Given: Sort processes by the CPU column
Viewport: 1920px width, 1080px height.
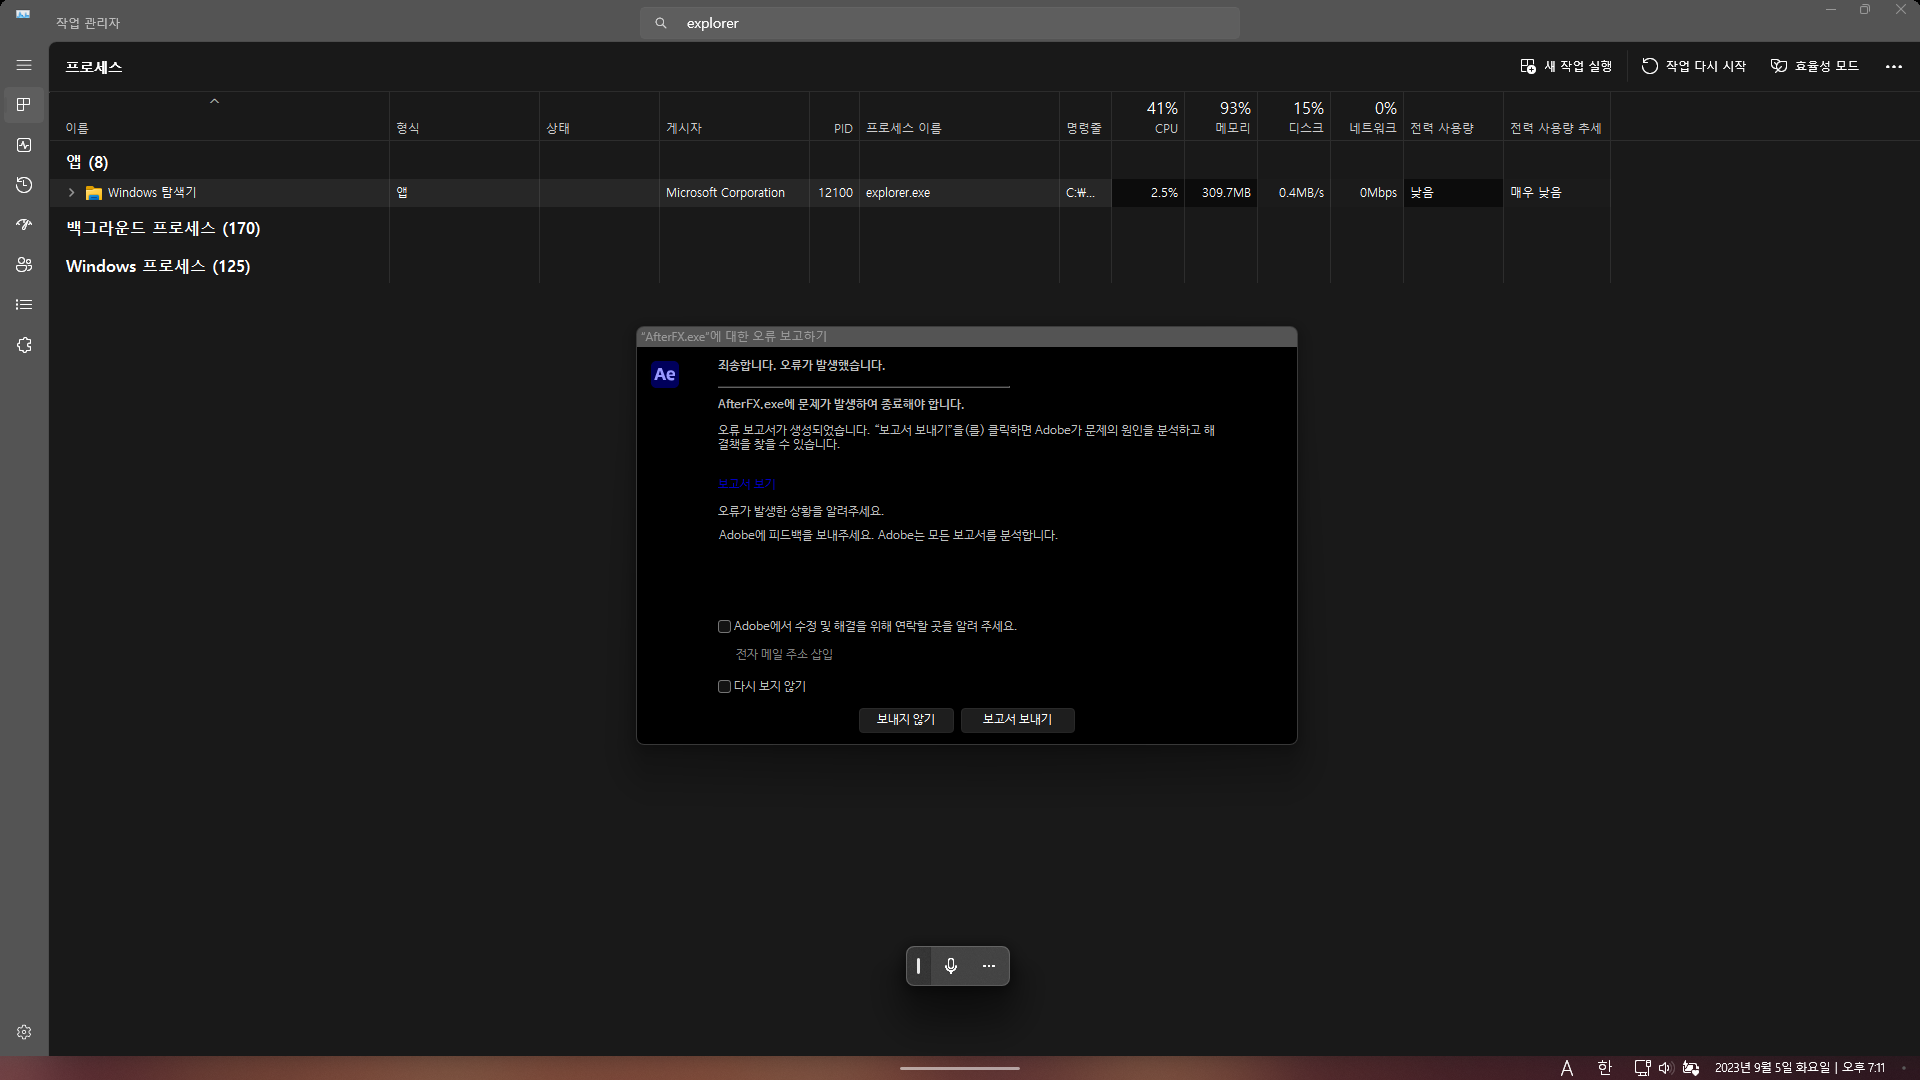Looking at the screenshot, I should [1161, 117].
